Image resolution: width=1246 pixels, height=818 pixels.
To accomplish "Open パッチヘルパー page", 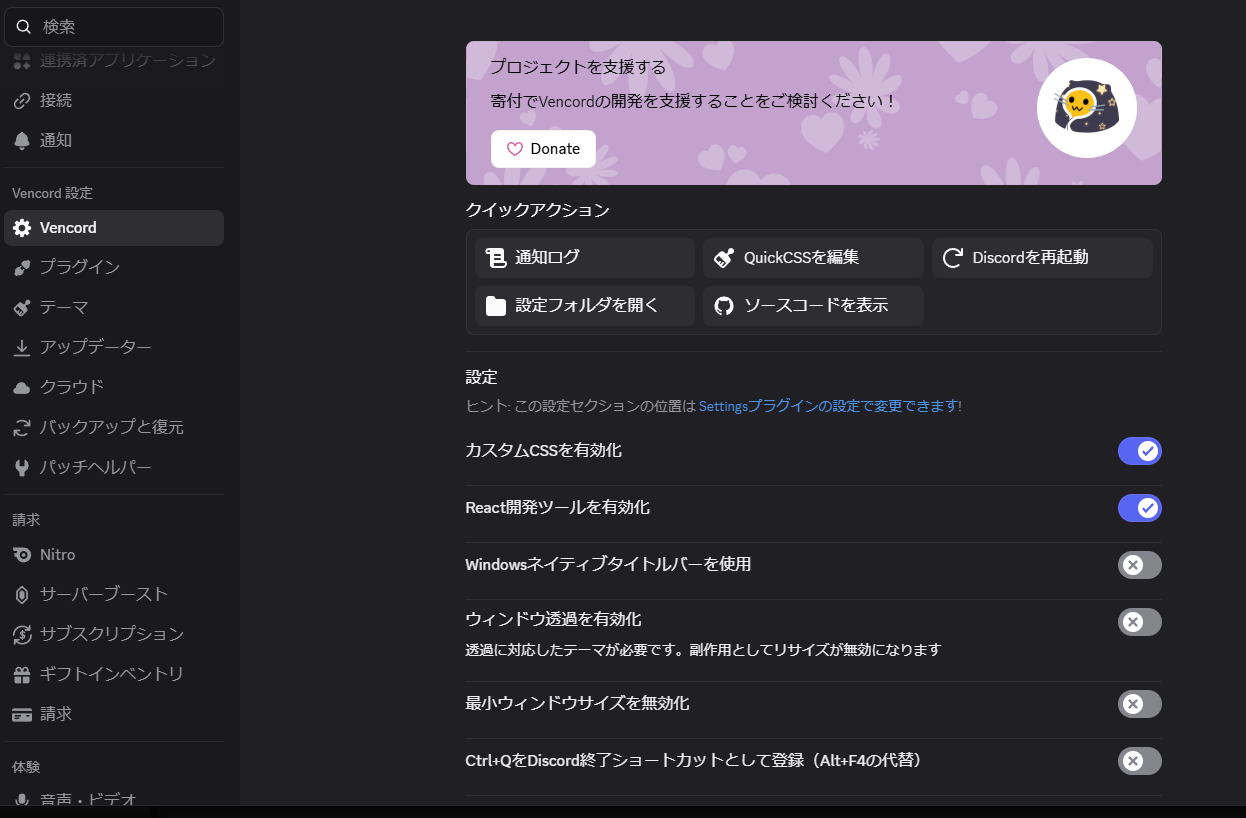I will [x=114, y=468].
